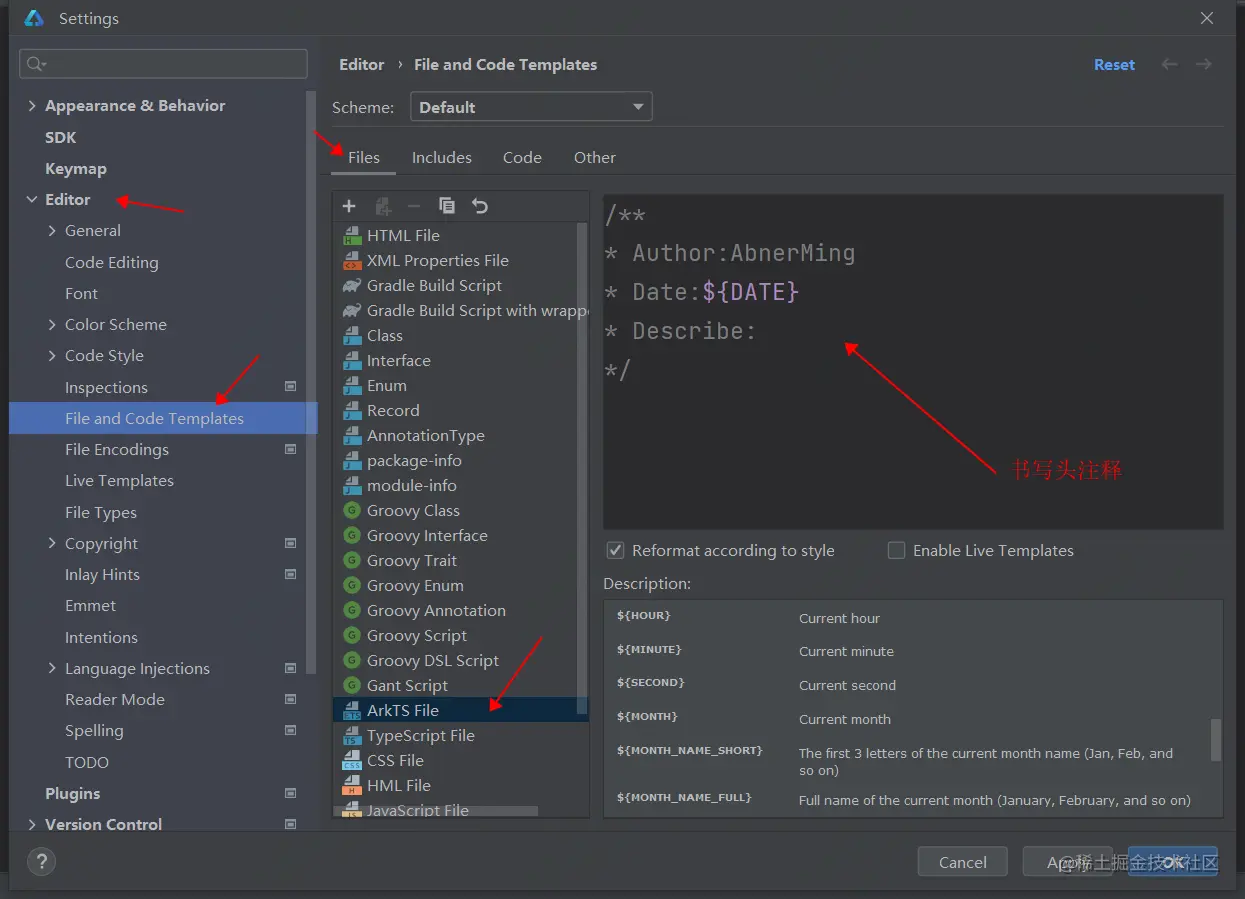Click the Interface file icon
1245x899 pixels.
(352, 361)
